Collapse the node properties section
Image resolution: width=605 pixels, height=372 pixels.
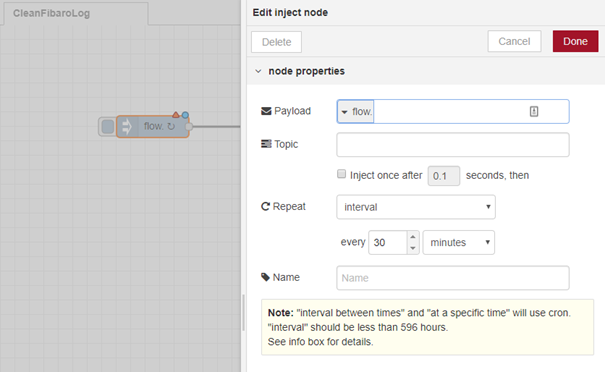(258, 71)
